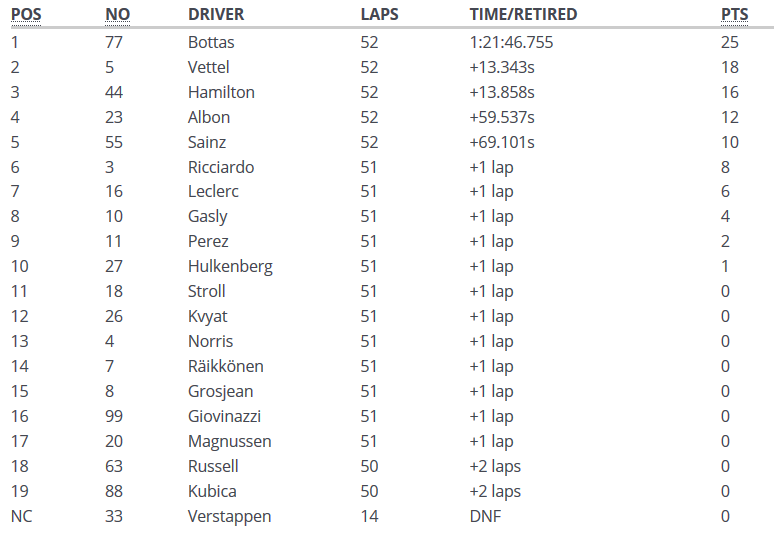Select the Vettel driver cell
774x552 pixels.
209,67
